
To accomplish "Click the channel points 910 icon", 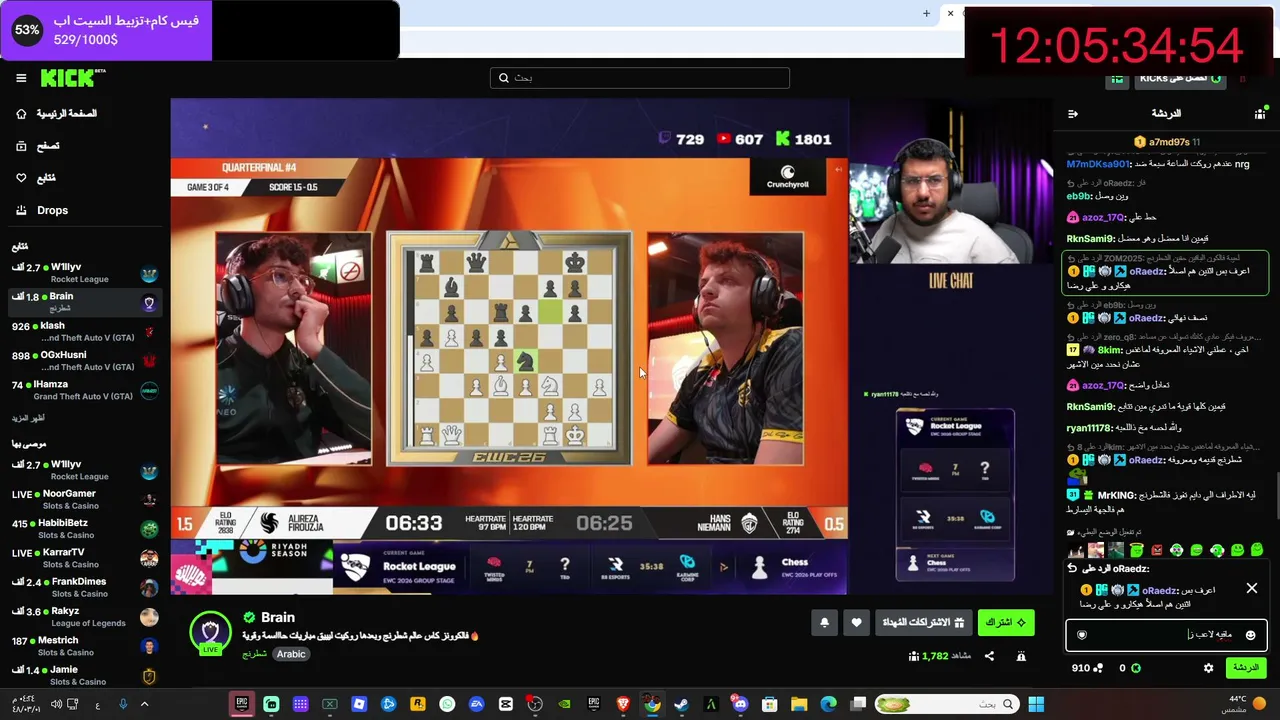I will coord(1098,668).
